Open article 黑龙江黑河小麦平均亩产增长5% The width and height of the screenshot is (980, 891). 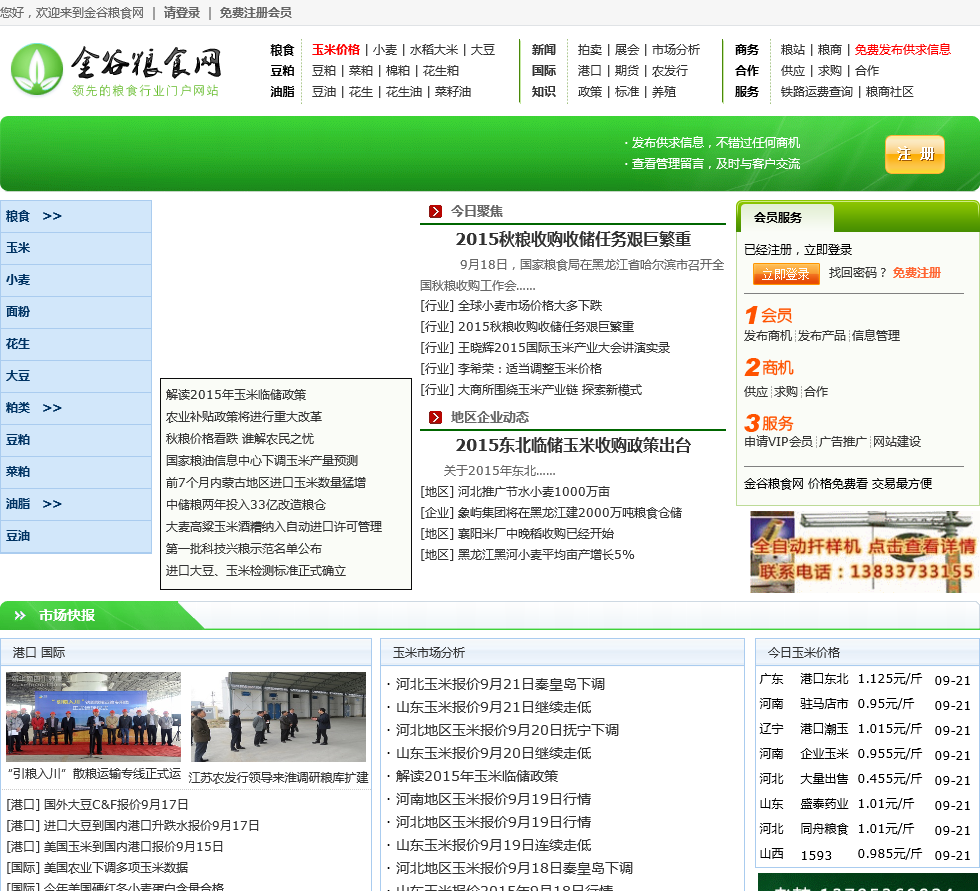tap(546, 555)
